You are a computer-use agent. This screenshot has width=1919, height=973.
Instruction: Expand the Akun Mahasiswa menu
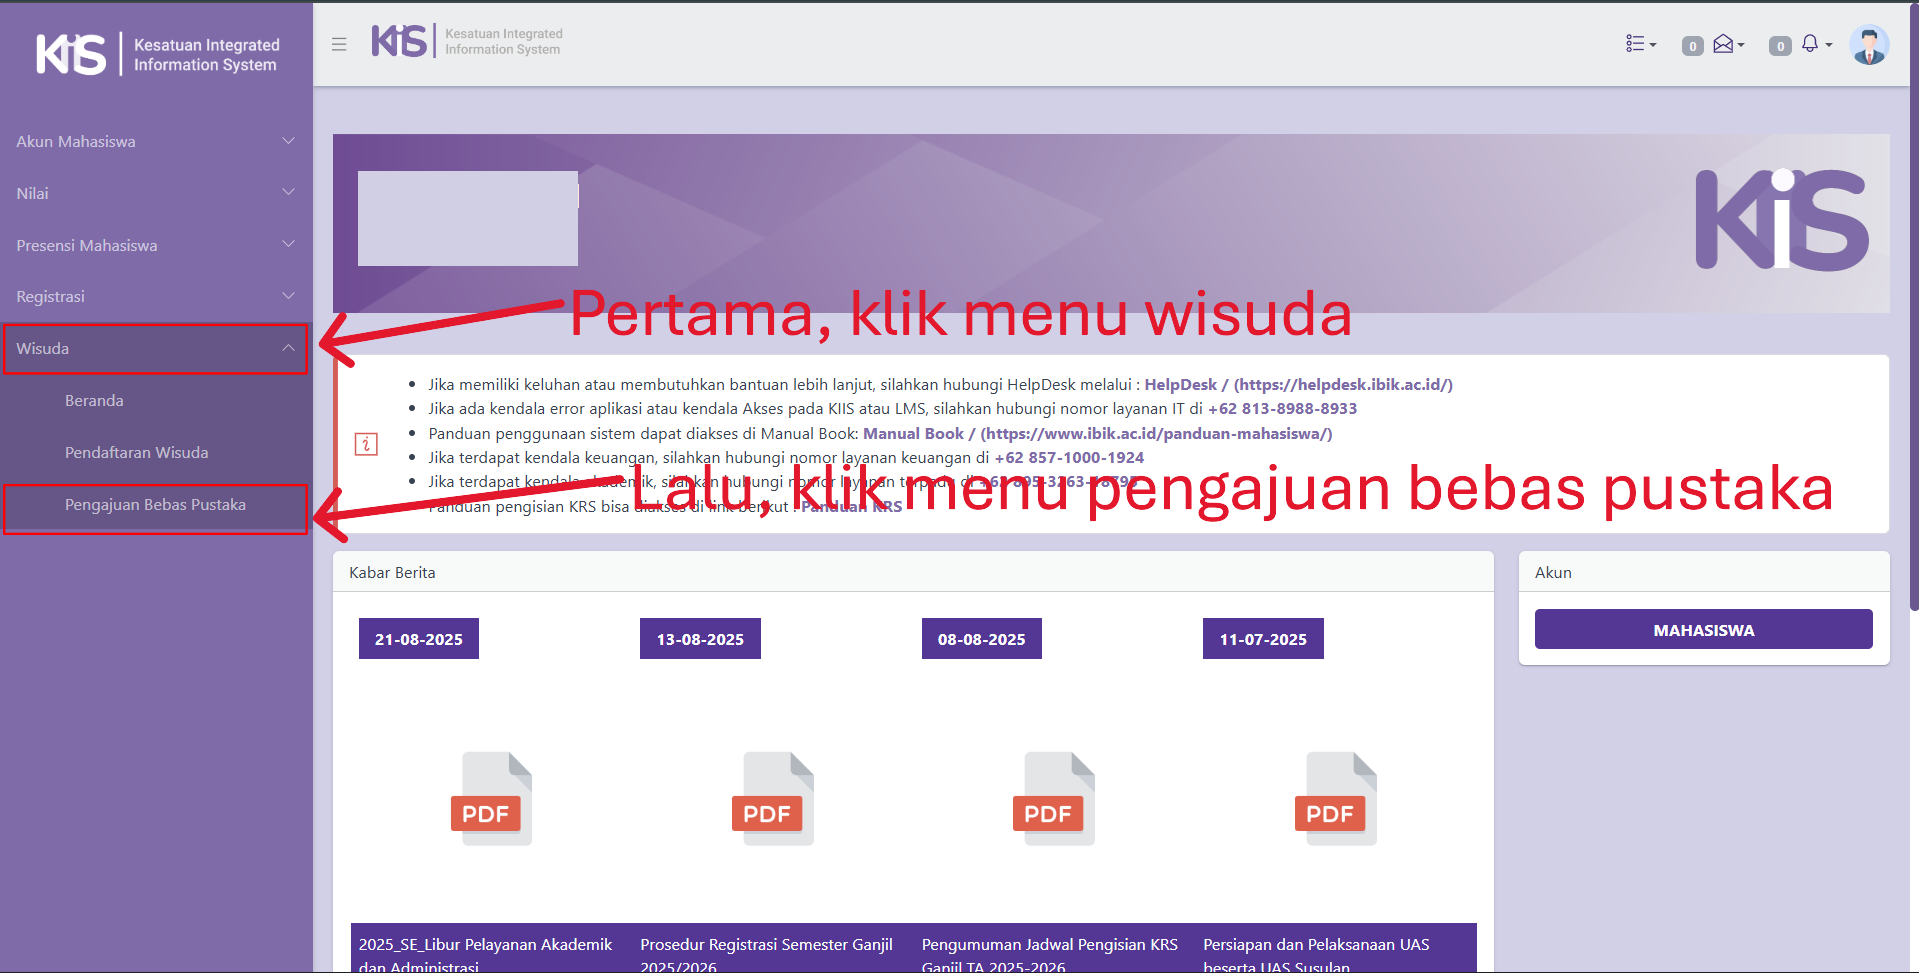tap(156, 142)
